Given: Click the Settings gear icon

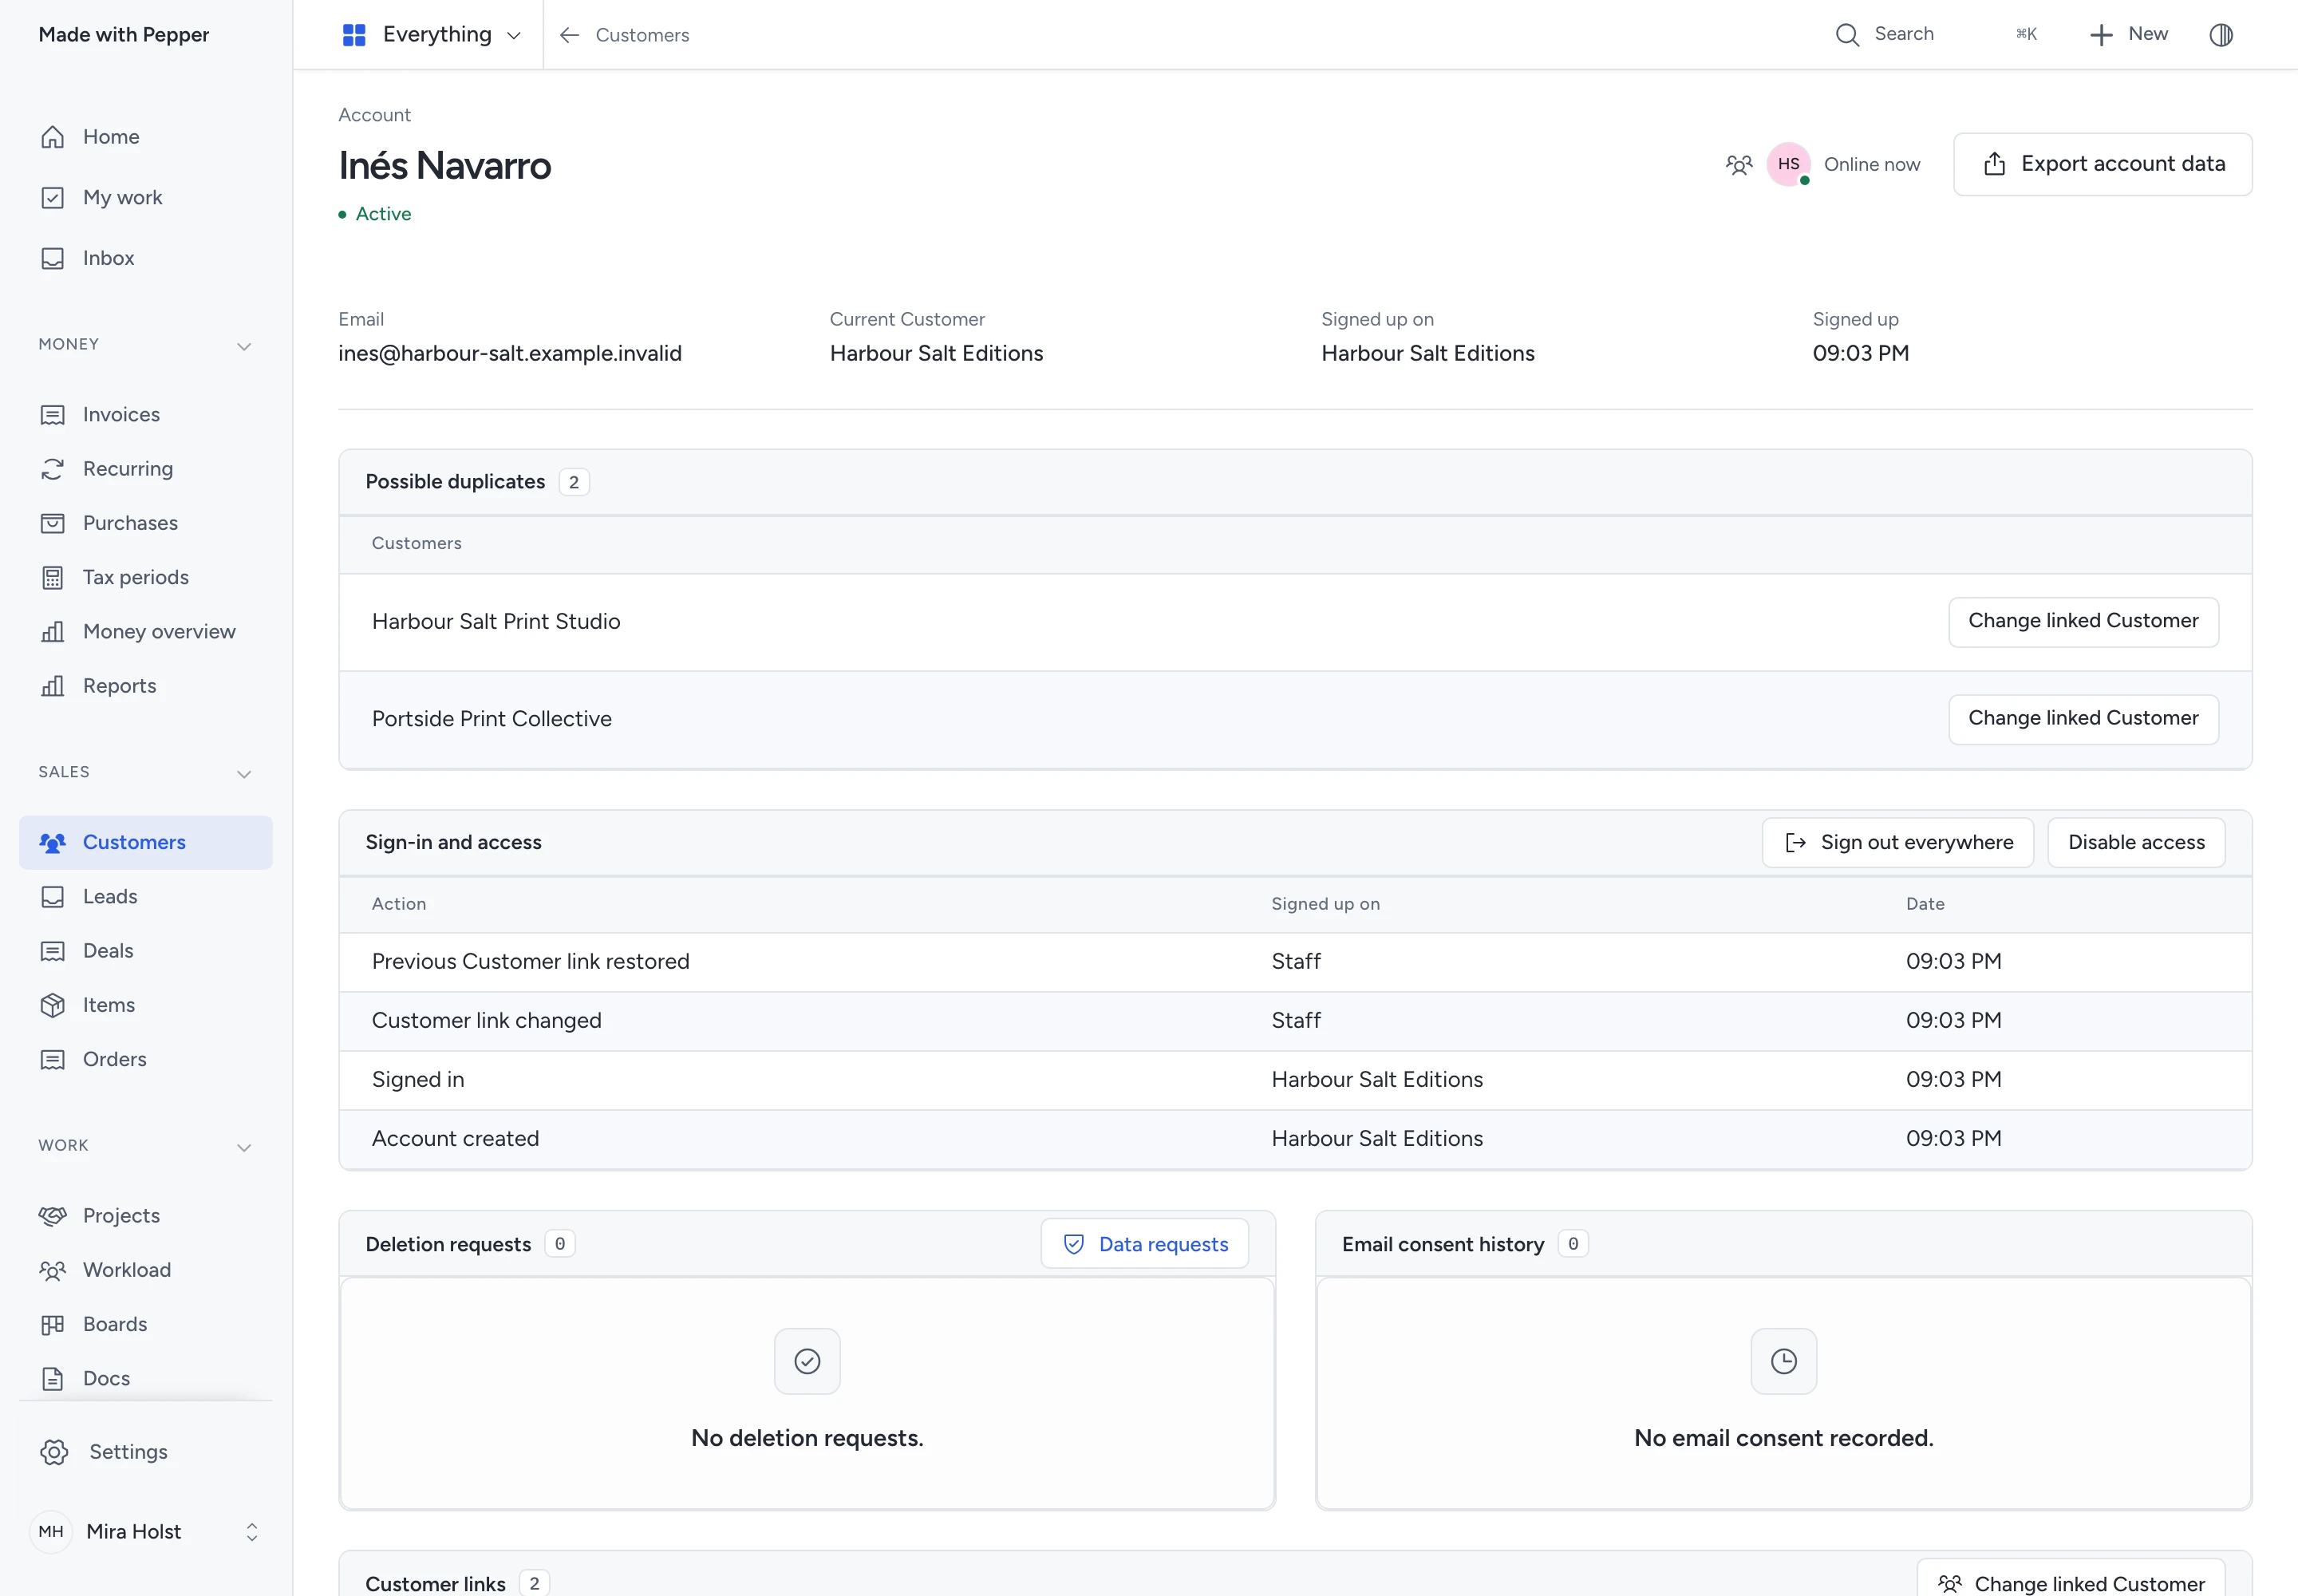Looking at the screenshot, I should 55,1452.
